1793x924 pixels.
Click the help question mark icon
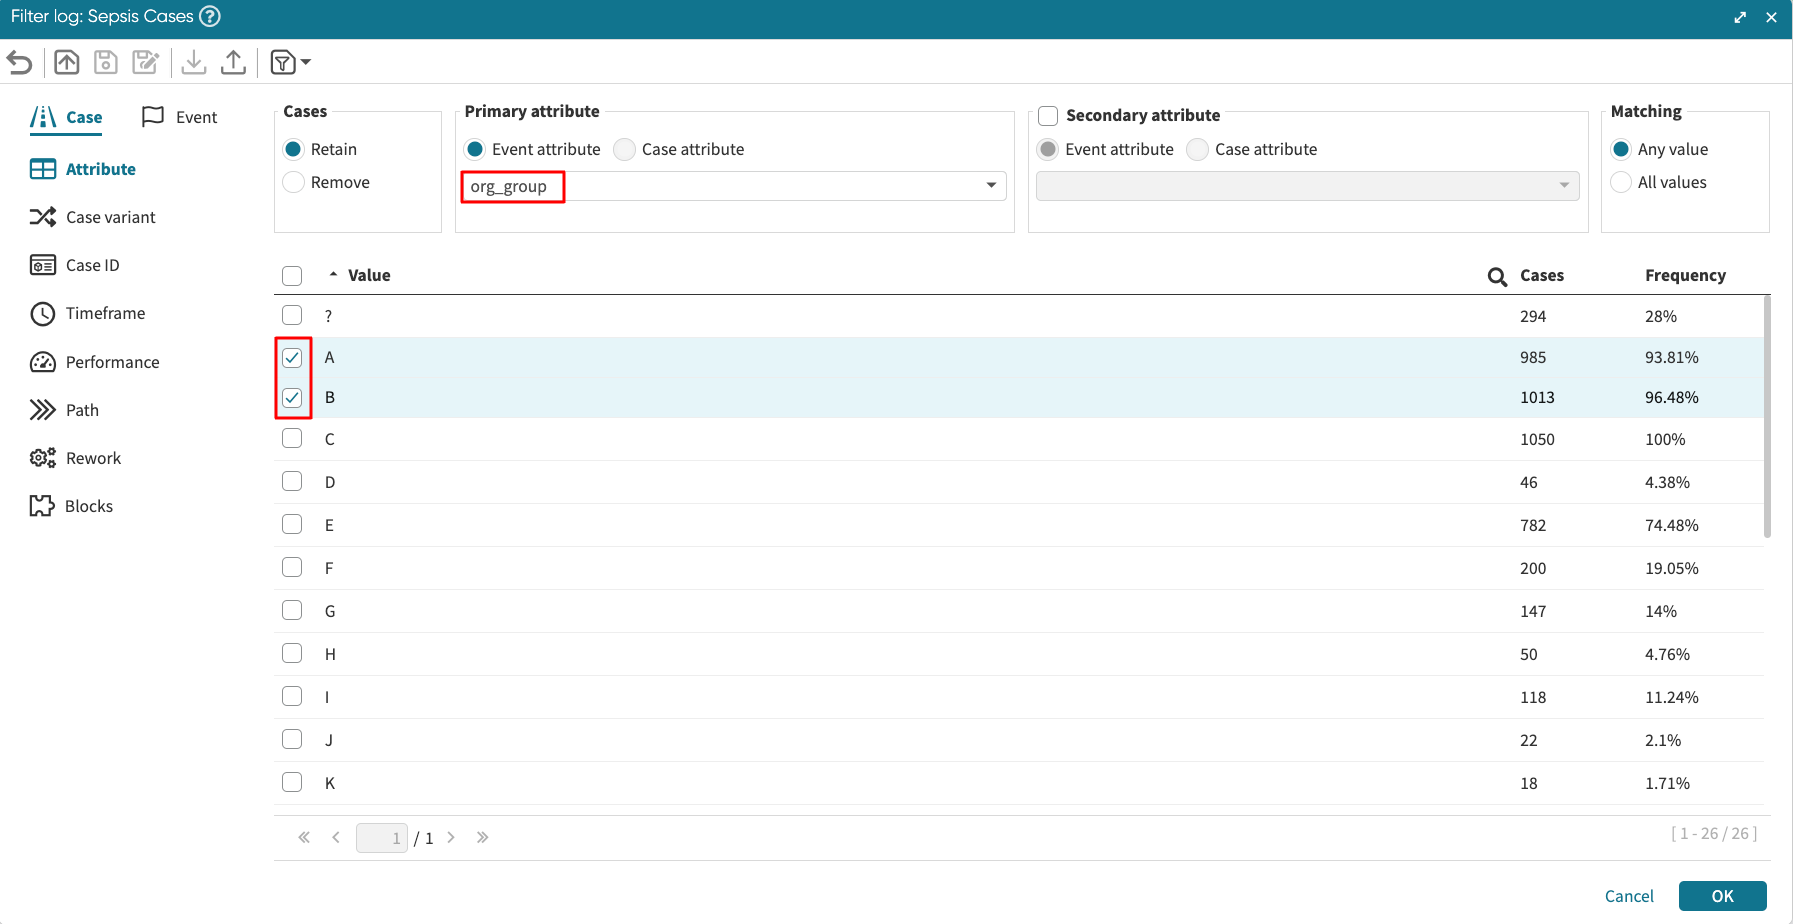(209, 16)
